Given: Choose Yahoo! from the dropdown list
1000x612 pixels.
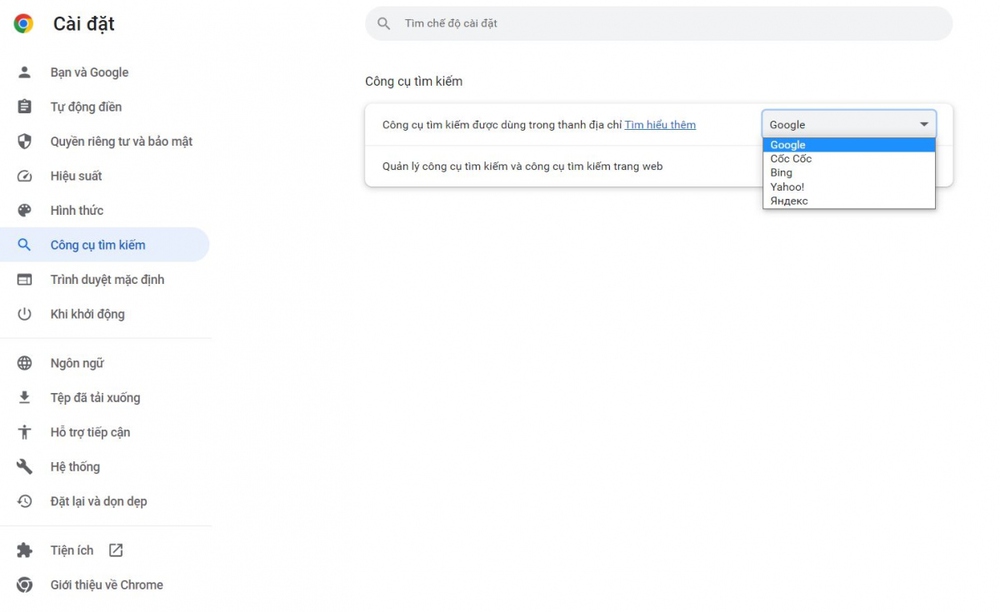Looking at the screenshot, I should [849, 187].
